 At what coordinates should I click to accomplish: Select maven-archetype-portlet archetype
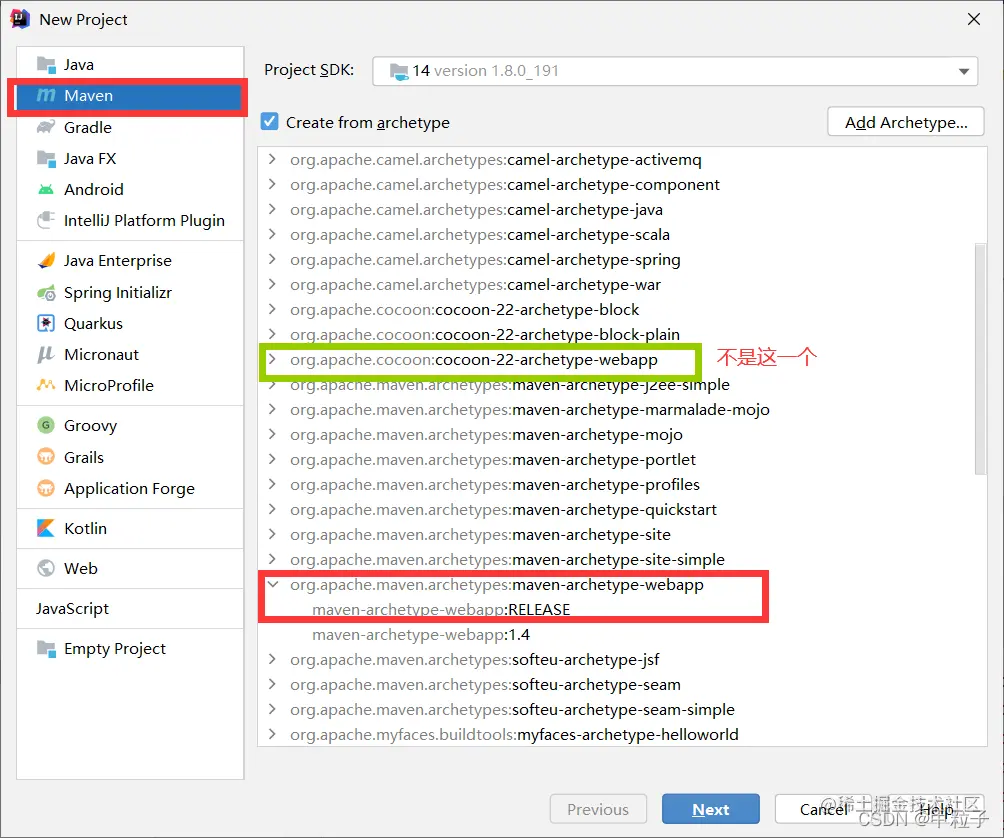pyautogui.click(x=493, y=460)
